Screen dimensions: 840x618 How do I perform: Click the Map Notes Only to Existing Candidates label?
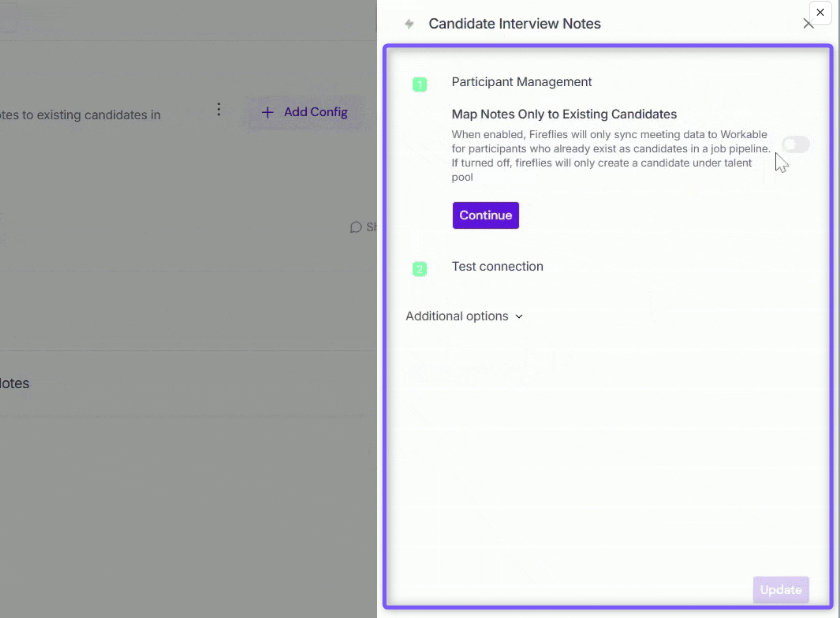[564, 114]
